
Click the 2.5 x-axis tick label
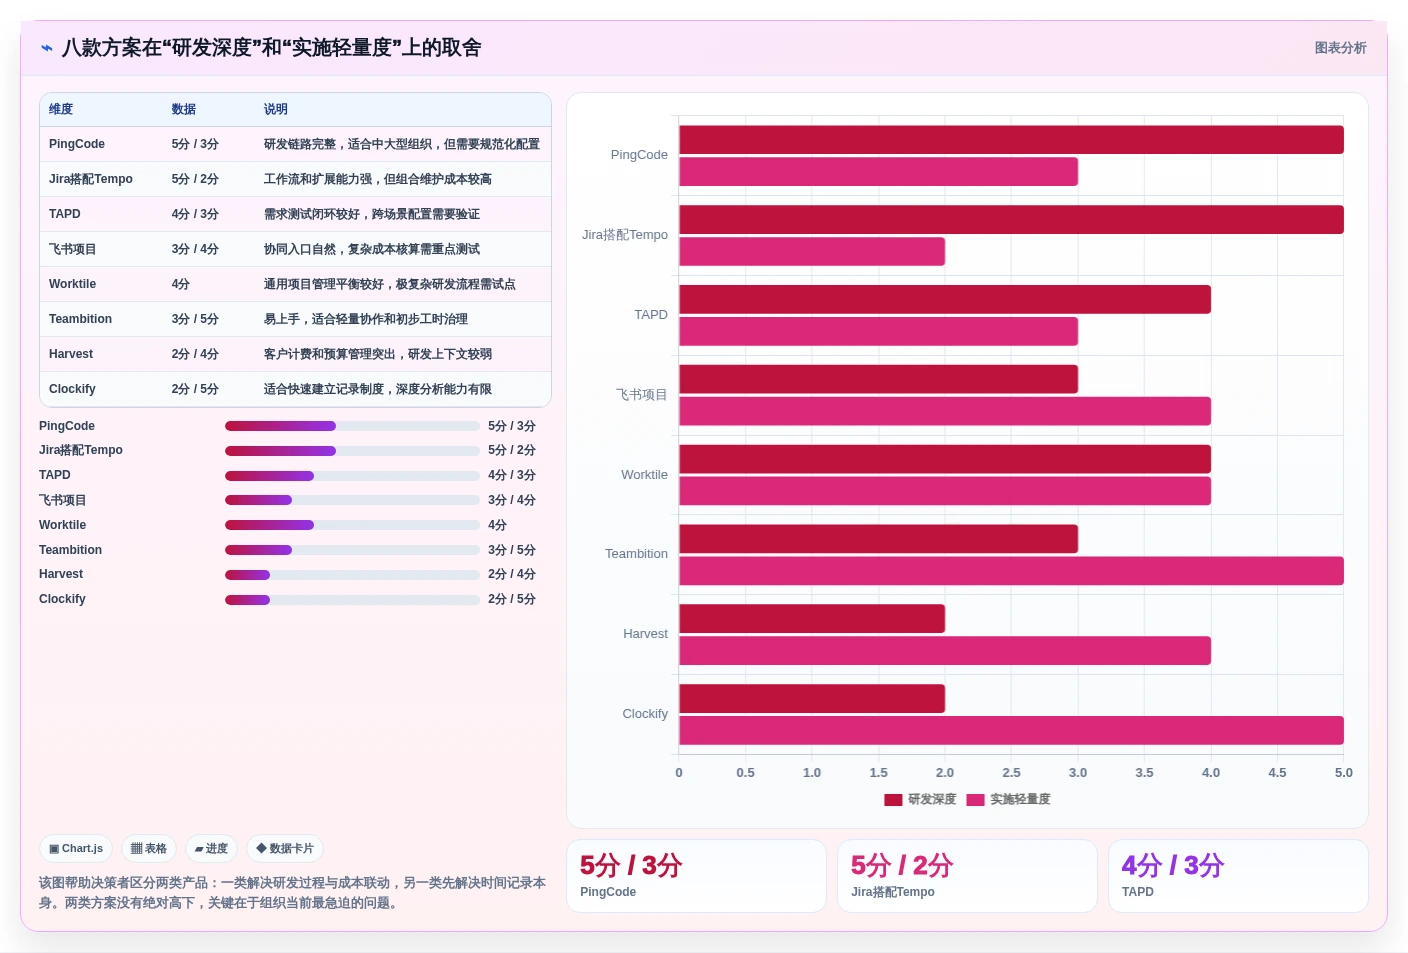click(1011, 773)
